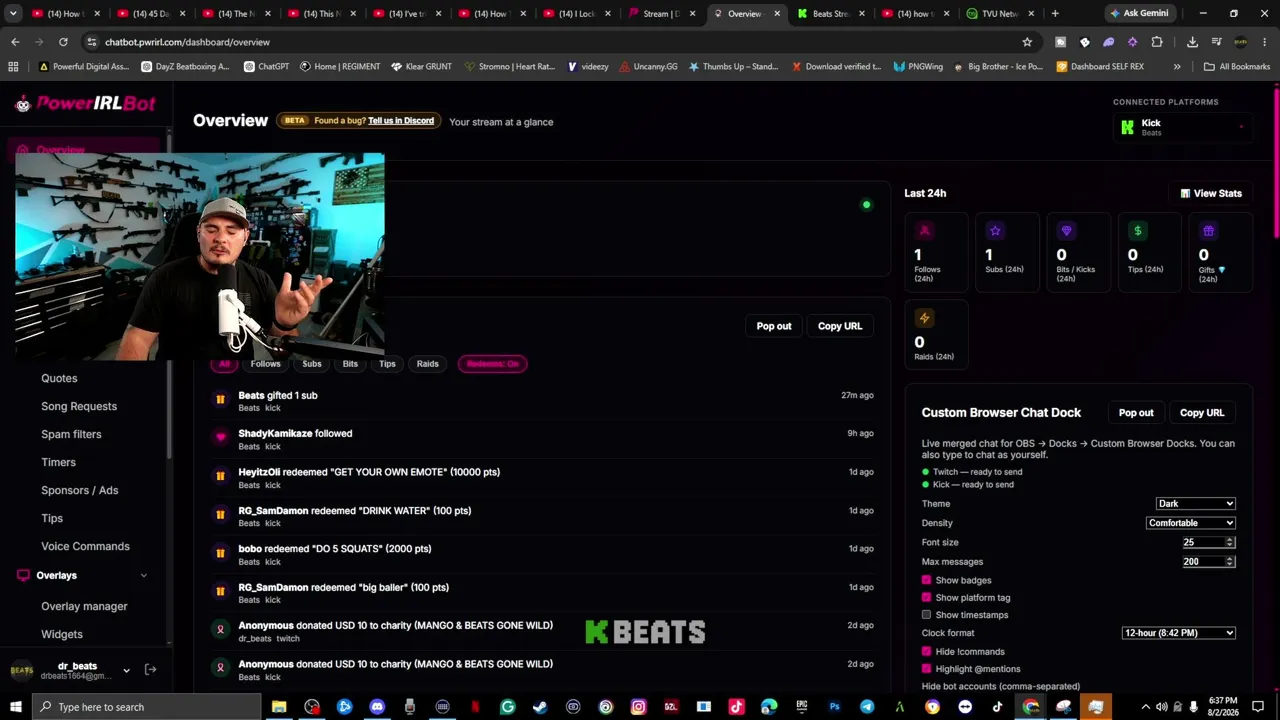Open Voice Commands in the sidebar
This screenshot has width=1280, height=720.
click(85, 546)
